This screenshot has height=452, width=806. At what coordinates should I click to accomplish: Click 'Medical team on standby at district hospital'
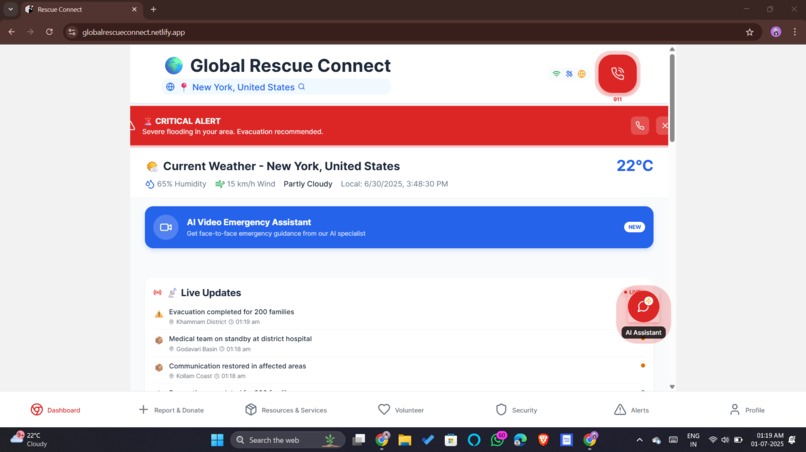[x=240, y=339]
